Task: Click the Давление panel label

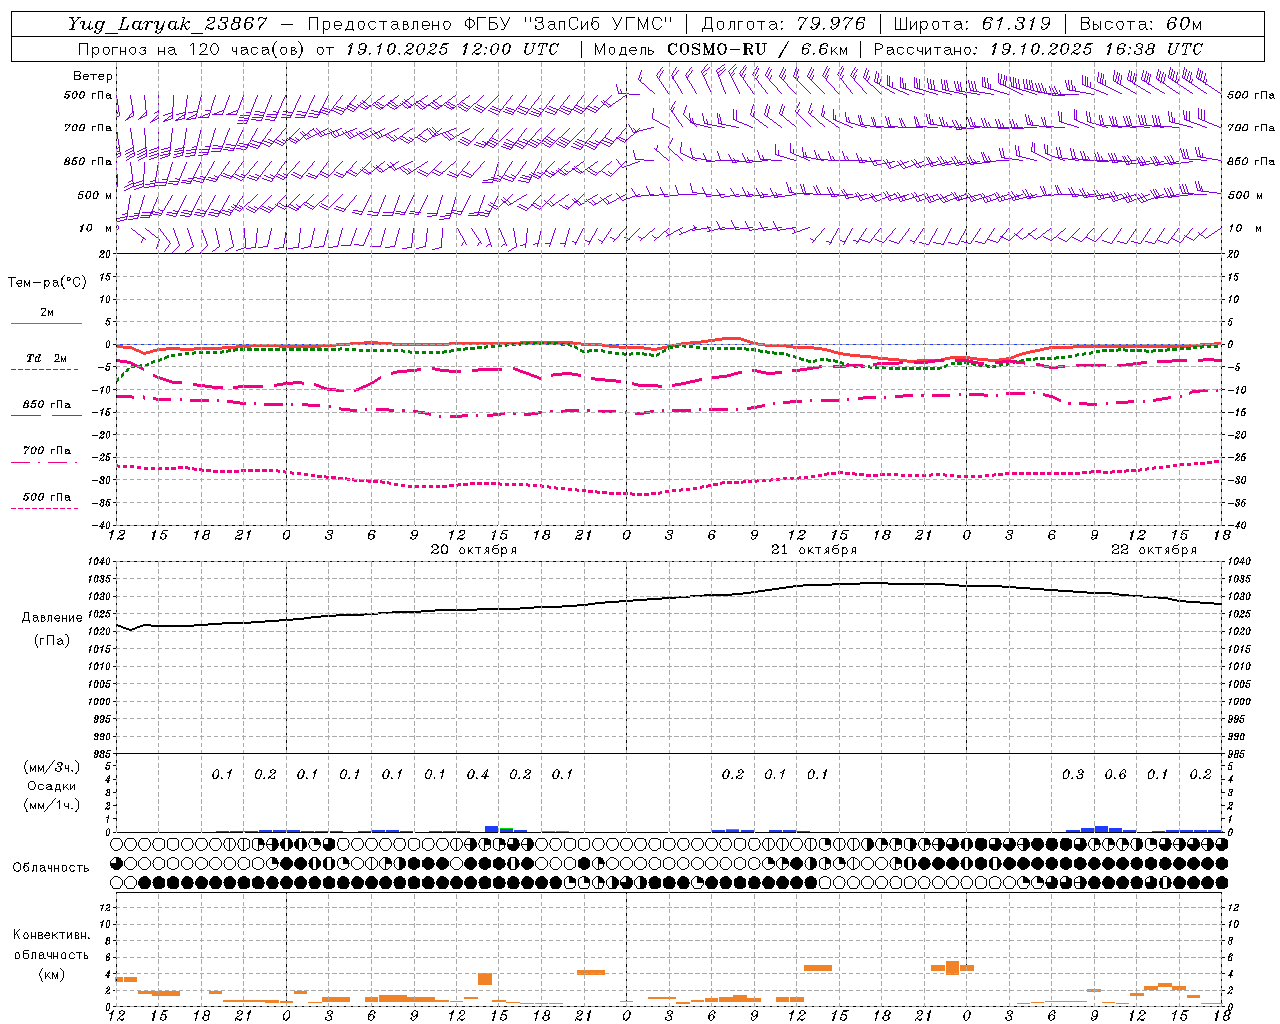Action: pyautogui.click(x=52, y=618)
